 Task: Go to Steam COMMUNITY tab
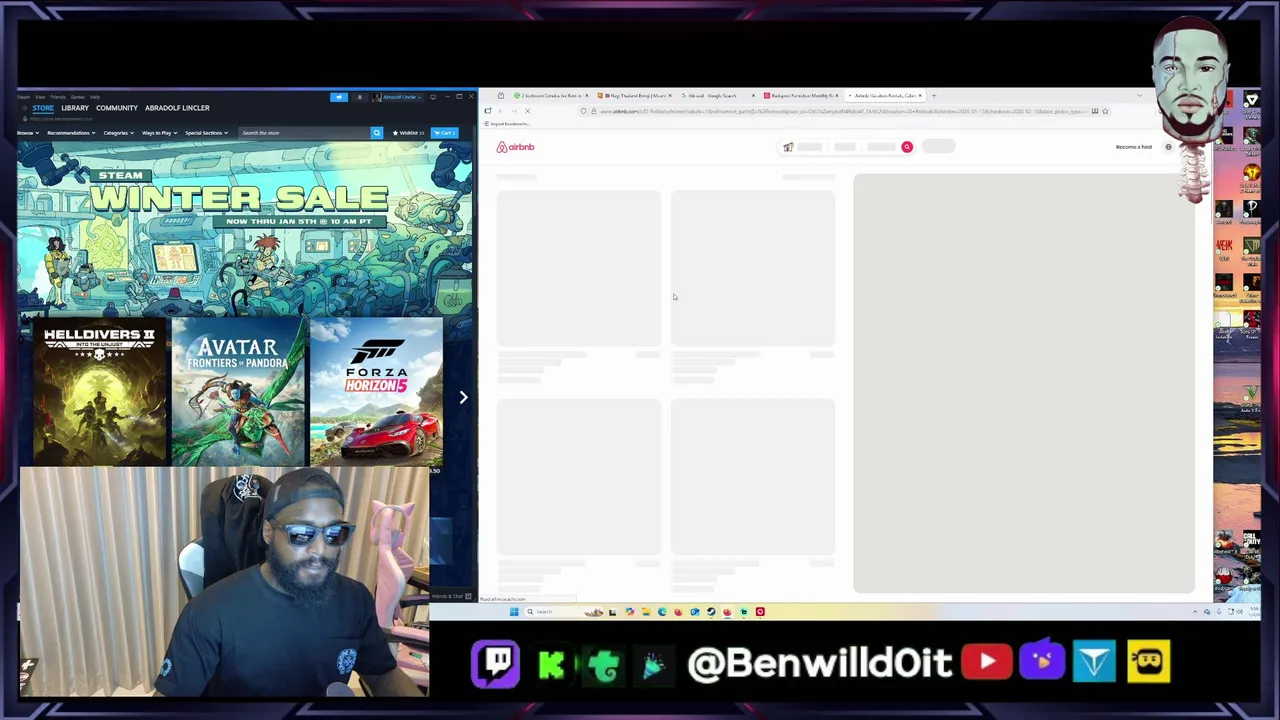point(117,108)
